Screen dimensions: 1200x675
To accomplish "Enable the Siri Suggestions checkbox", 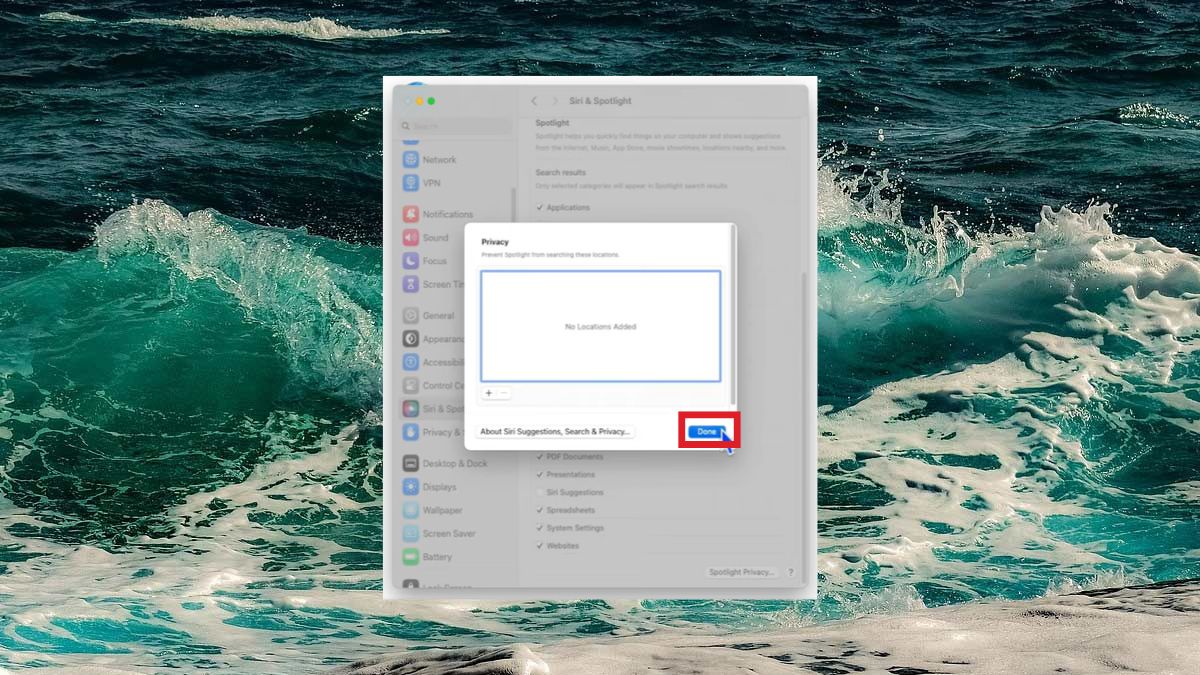I will click(x=540, y=492).
